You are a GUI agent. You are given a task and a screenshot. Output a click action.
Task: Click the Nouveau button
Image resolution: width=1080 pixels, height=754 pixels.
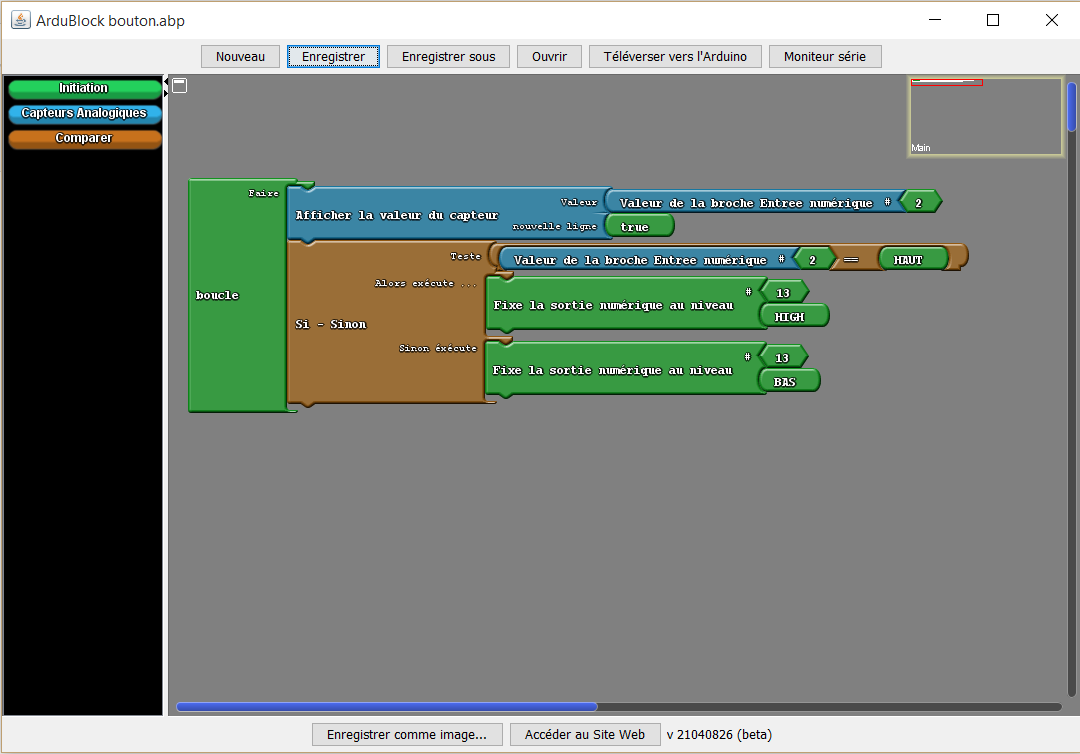tap(240, 57)
